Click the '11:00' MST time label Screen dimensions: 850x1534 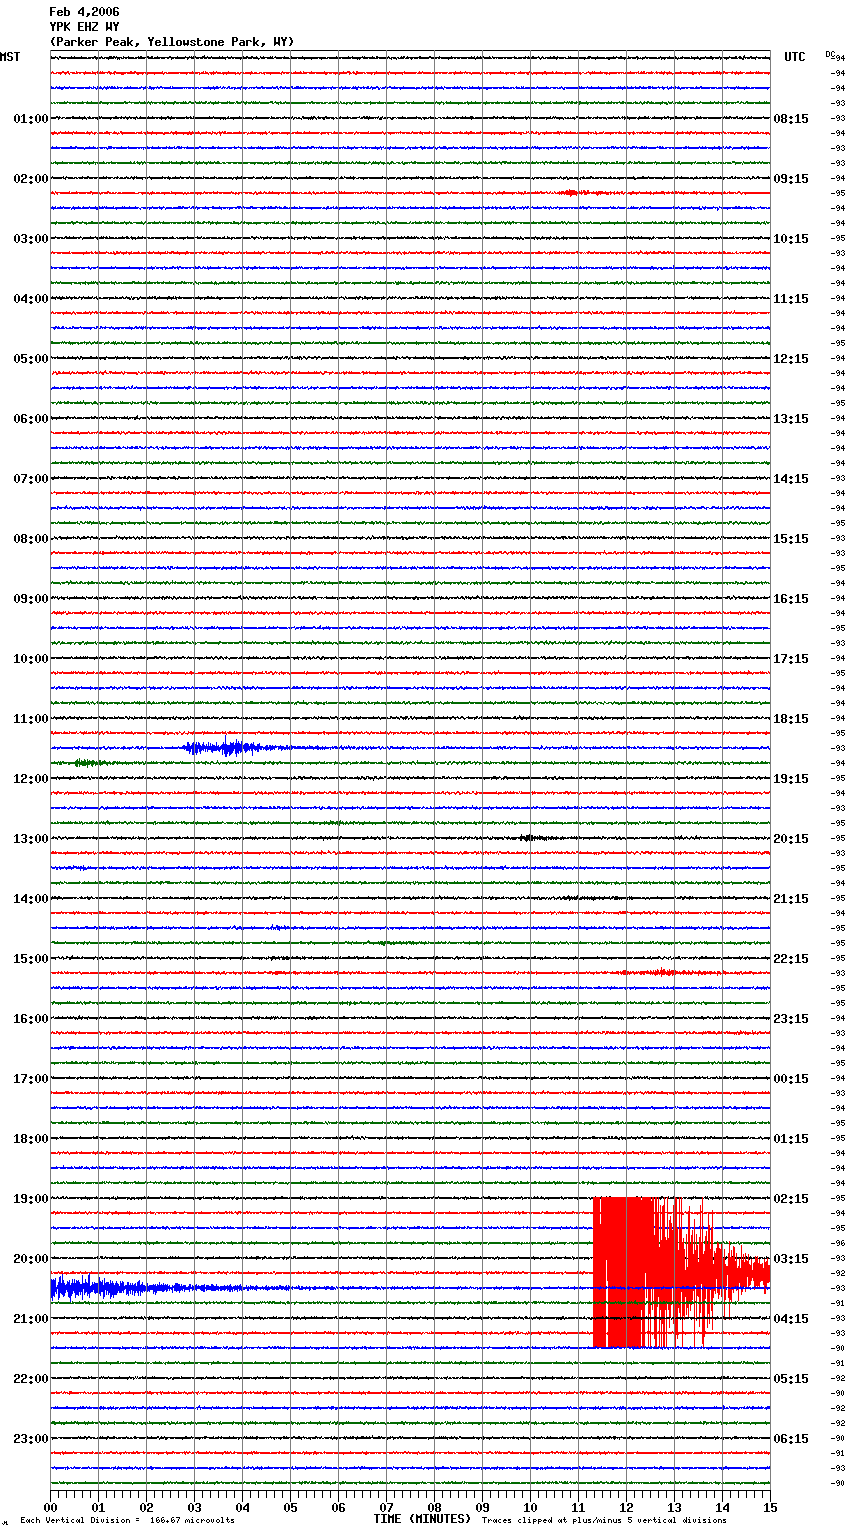(x=31, y=719)
